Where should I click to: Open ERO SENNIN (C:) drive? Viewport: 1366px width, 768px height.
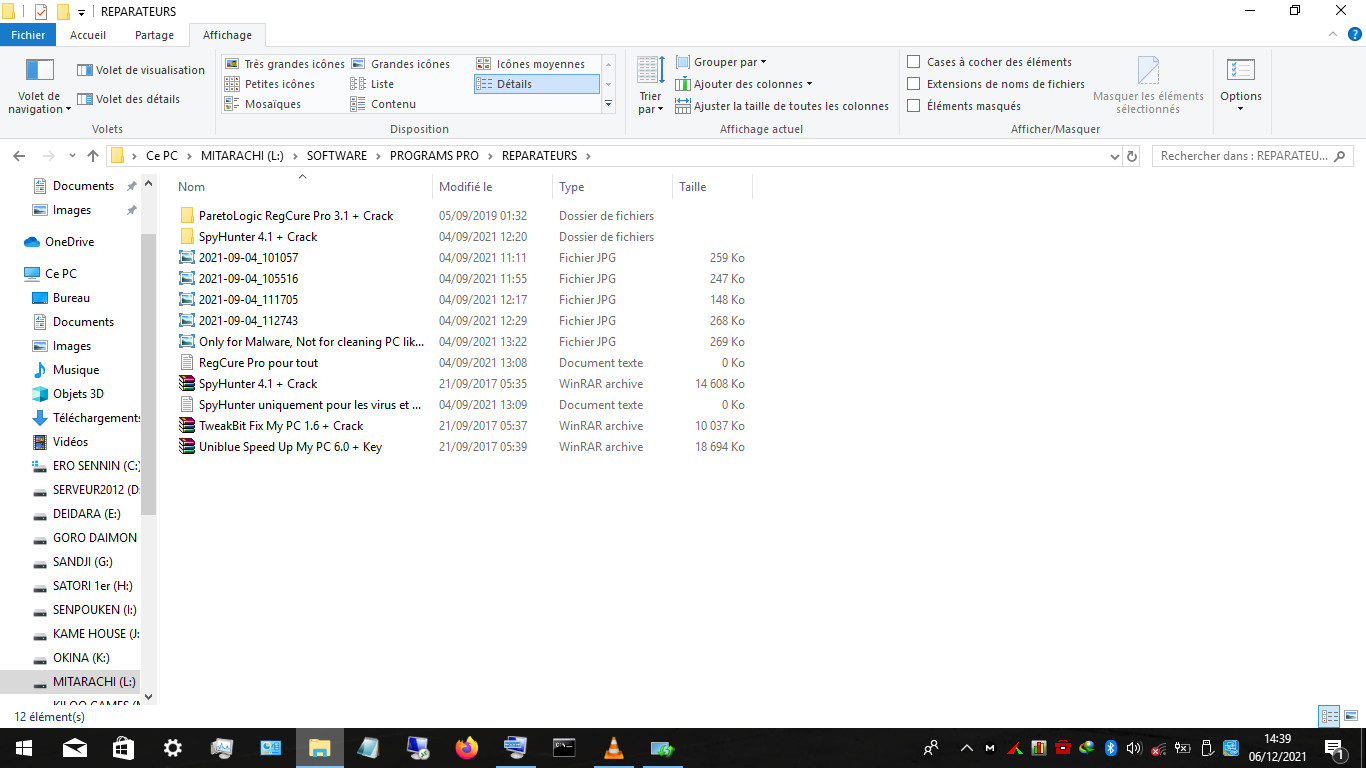(96, 466)
